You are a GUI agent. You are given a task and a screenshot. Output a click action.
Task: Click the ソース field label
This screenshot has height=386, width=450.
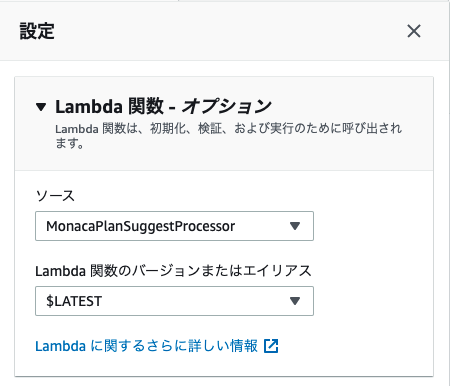tap(55, 196)
